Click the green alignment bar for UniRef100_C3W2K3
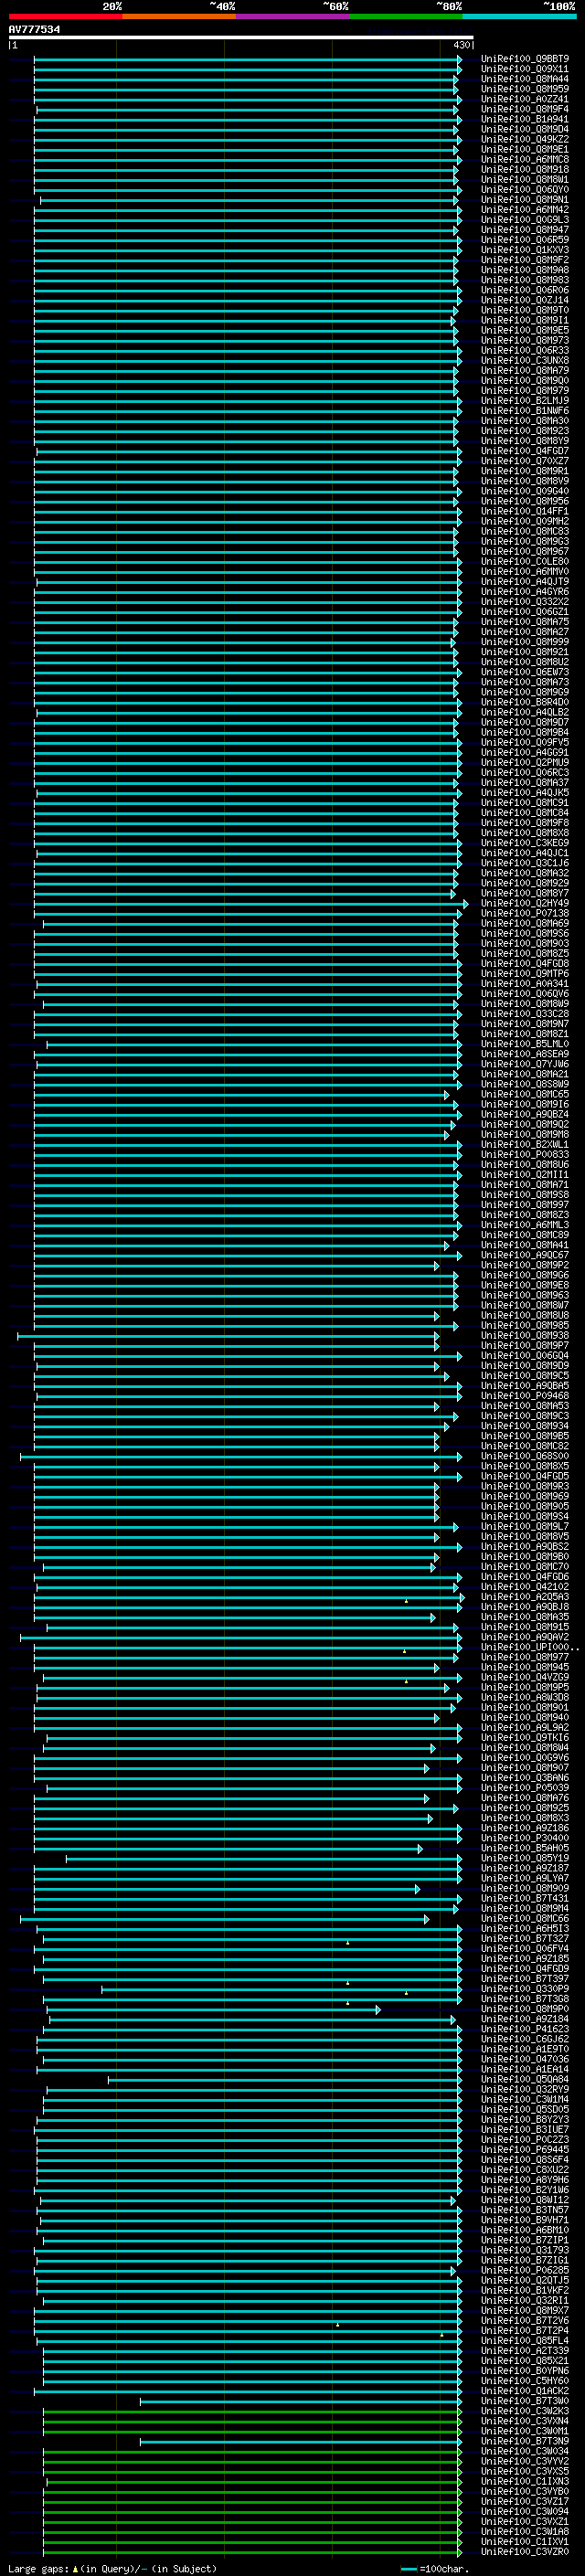 tap(252, 2412)
